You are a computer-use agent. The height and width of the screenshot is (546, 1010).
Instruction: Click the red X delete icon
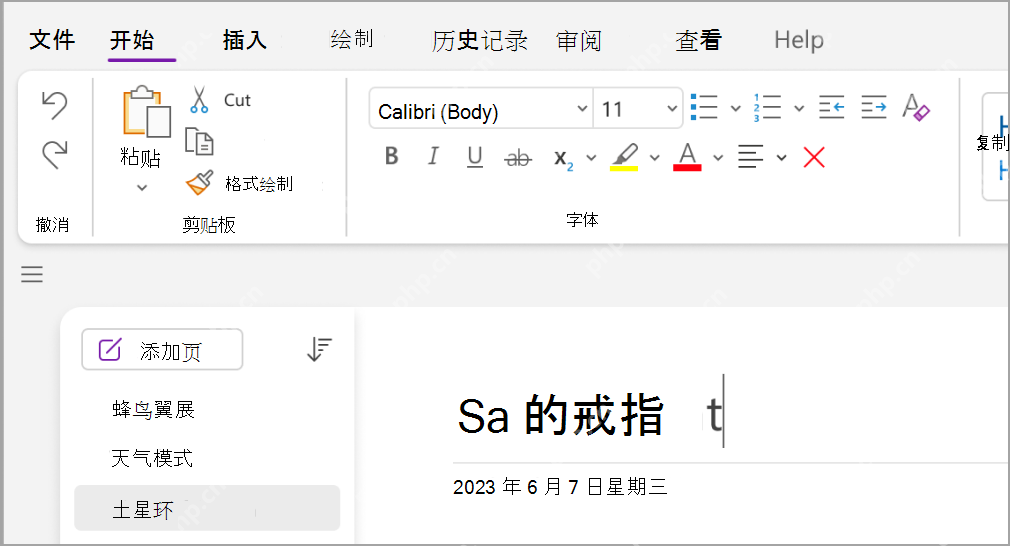point(814,157)
